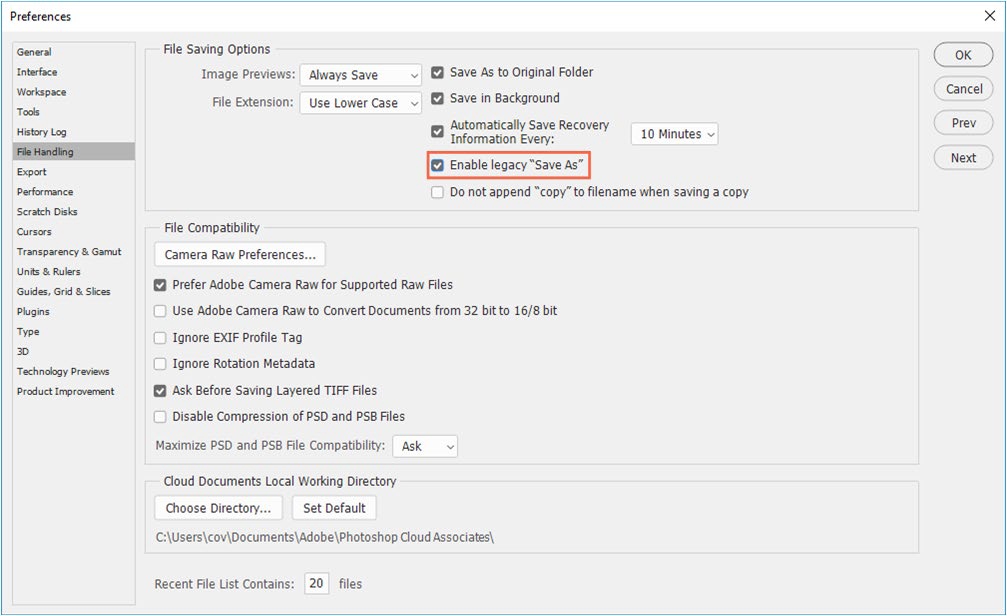Open the 10 Minutes recovery interval dropdown
1007x616 pixels.
click(x=675, y=134)
